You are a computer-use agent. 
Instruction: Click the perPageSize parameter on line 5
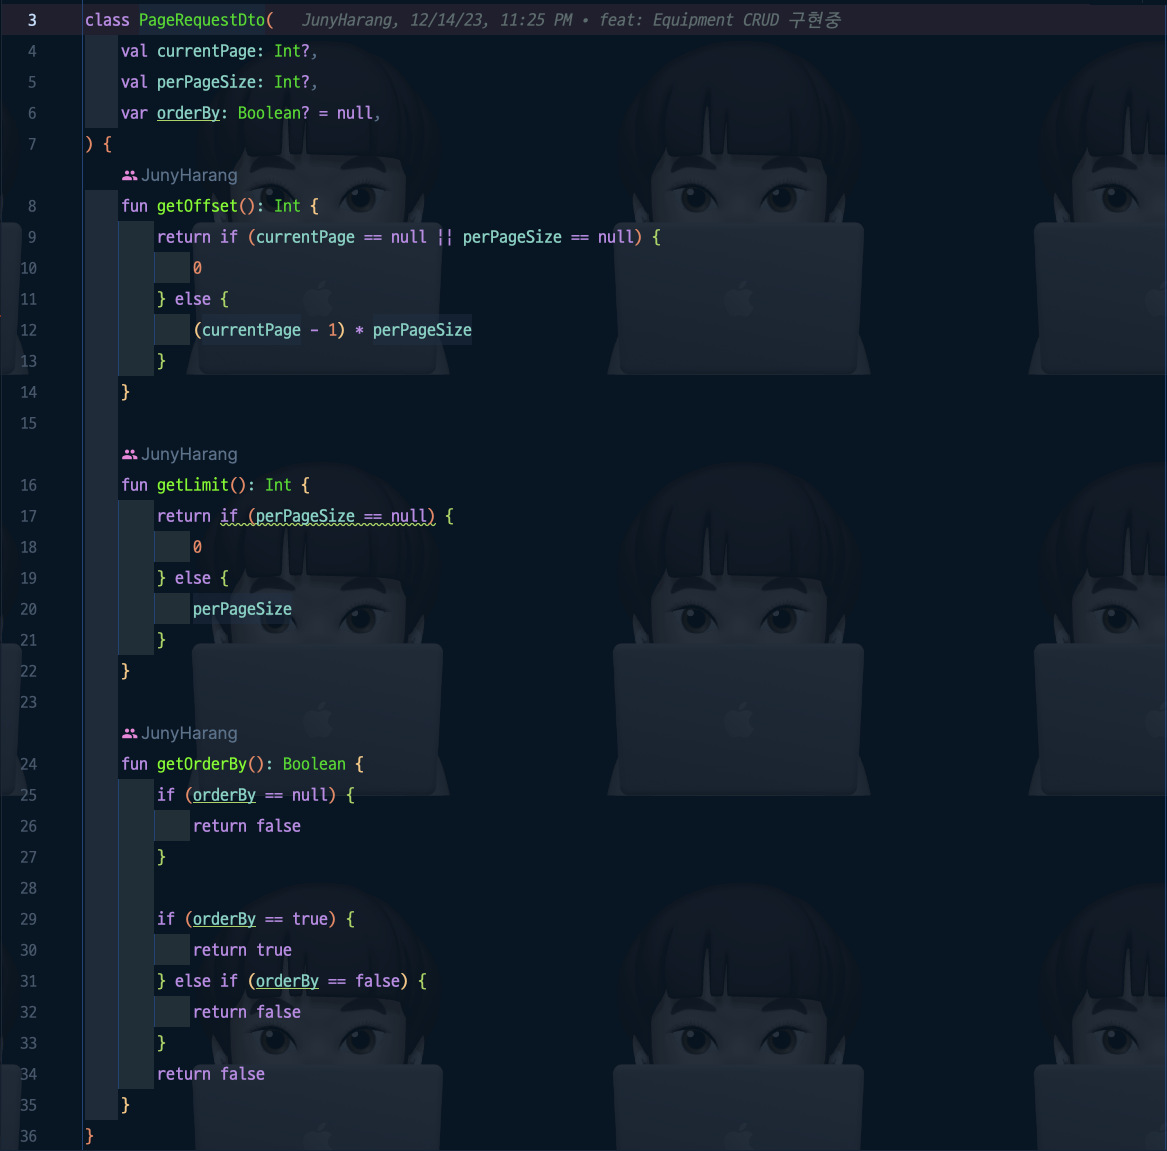tap(206, 83)
